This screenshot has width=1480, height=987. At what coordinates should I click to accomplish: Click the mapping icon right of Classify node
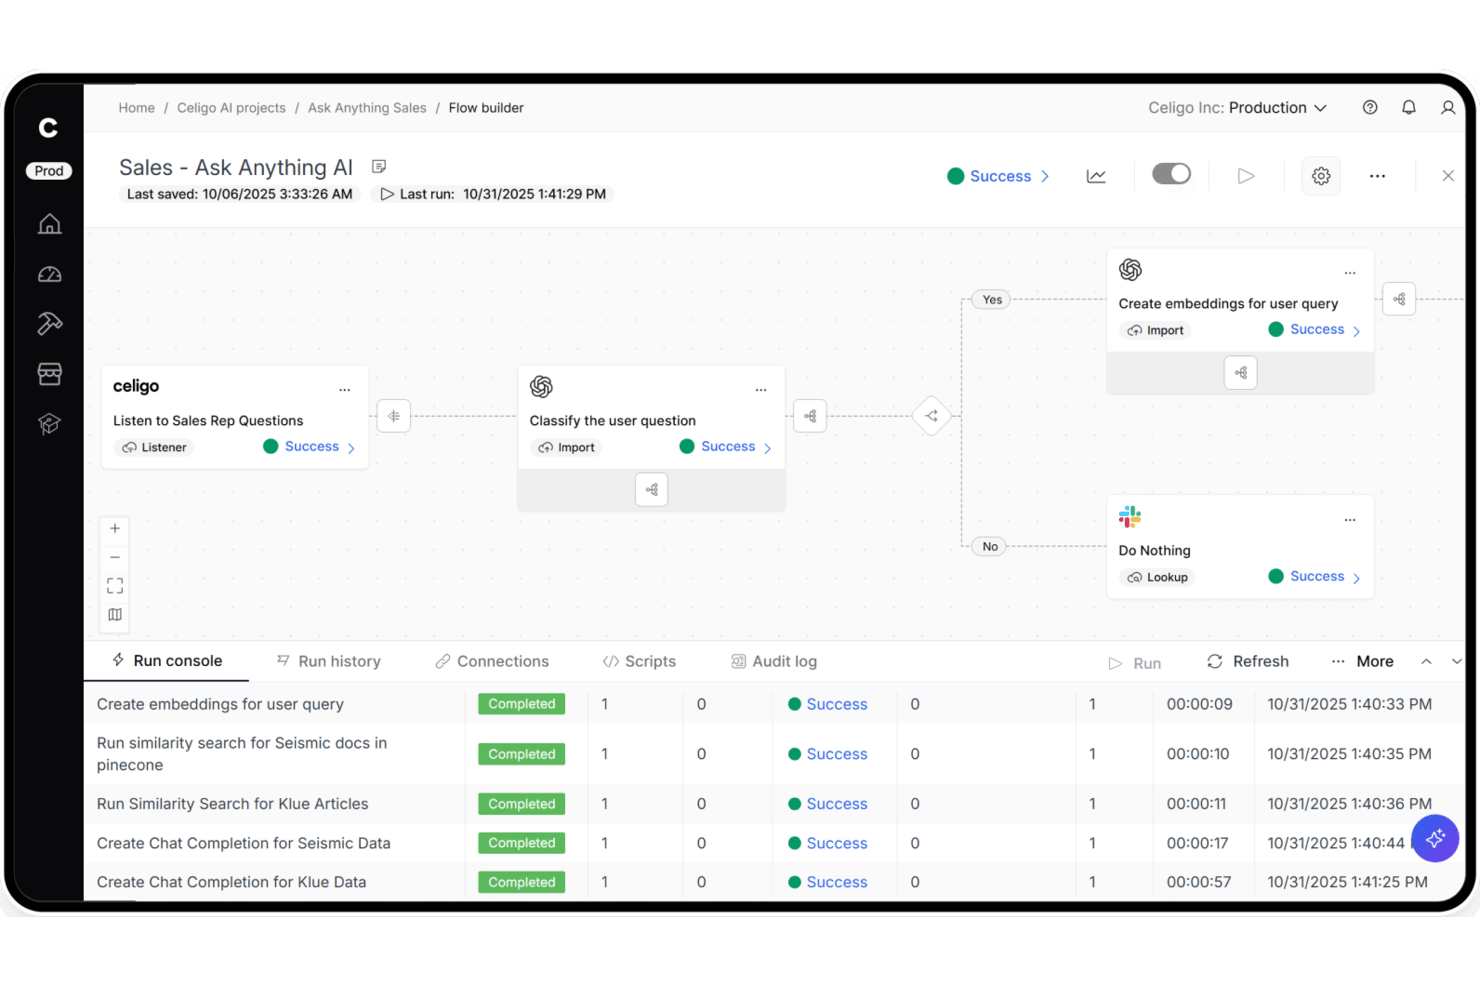pos(810,416)
